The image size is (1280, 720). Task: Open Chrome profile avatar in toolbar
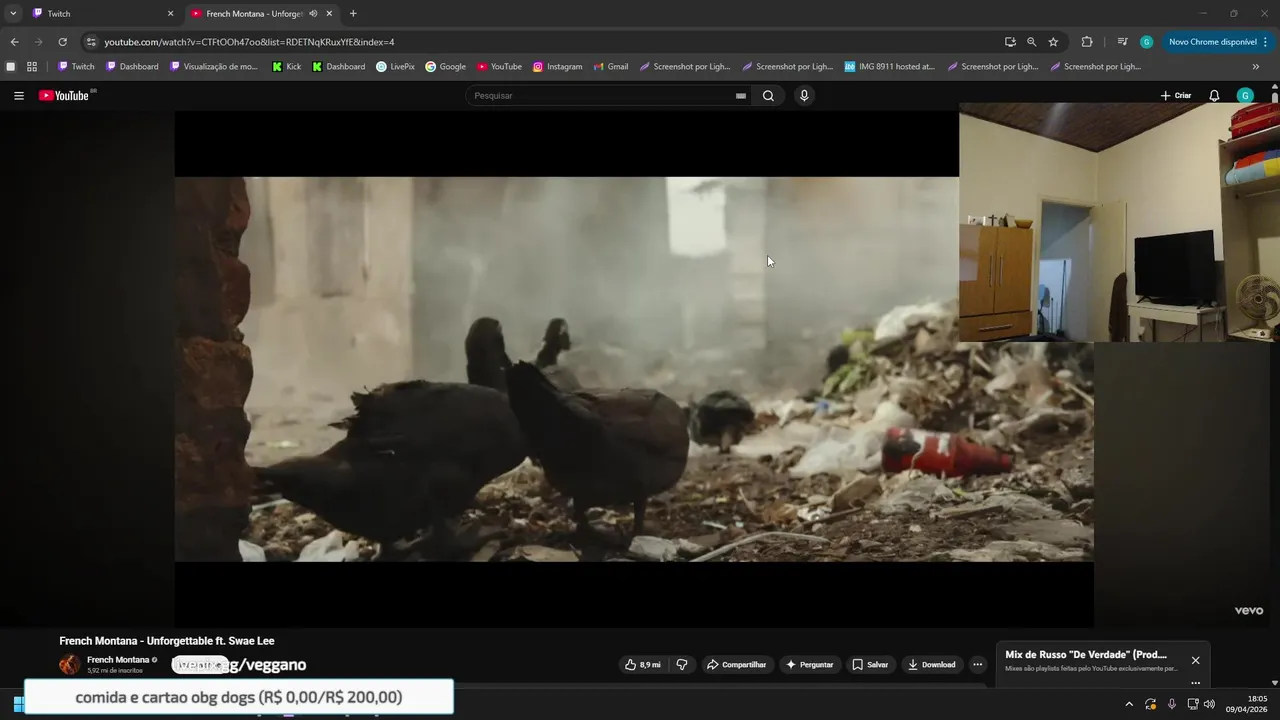click(x=1146, y=42)
